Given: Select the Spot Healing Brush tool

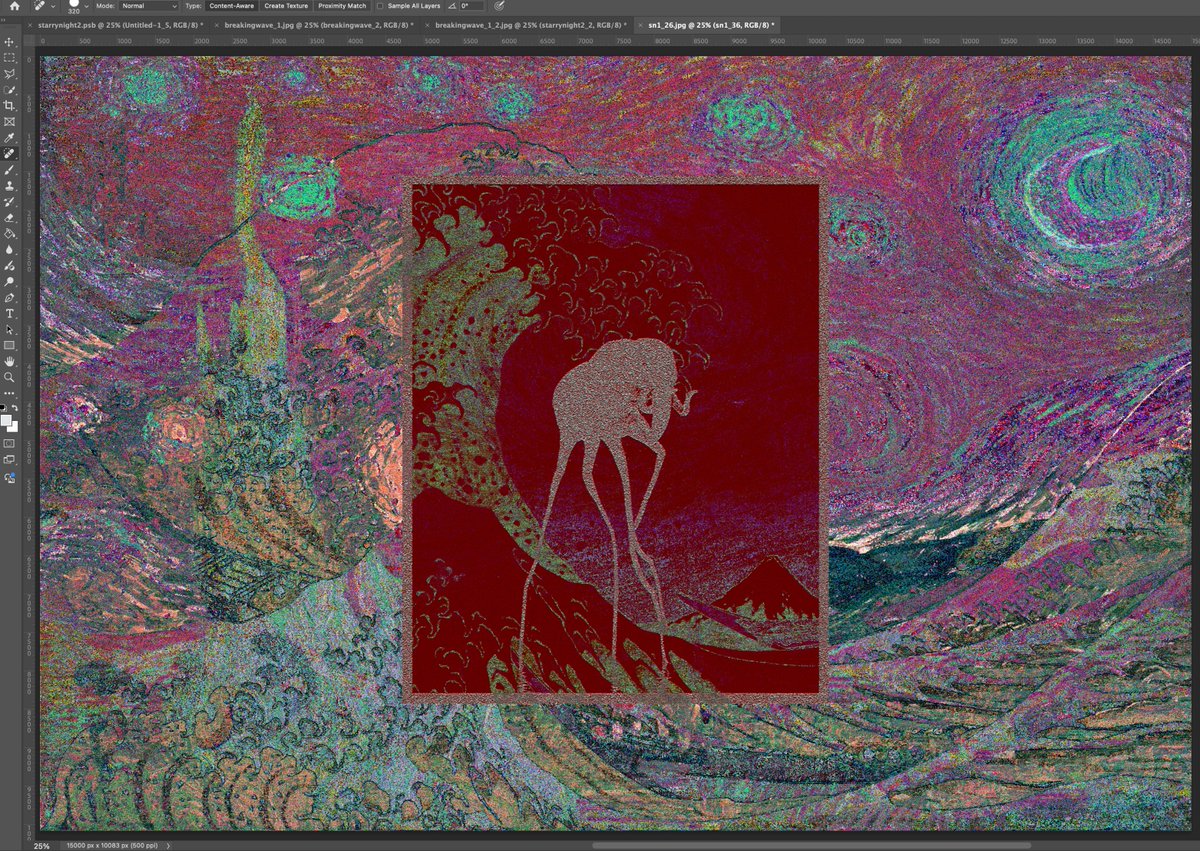Looking at the screenshot, I should click(x=10, y=154).
